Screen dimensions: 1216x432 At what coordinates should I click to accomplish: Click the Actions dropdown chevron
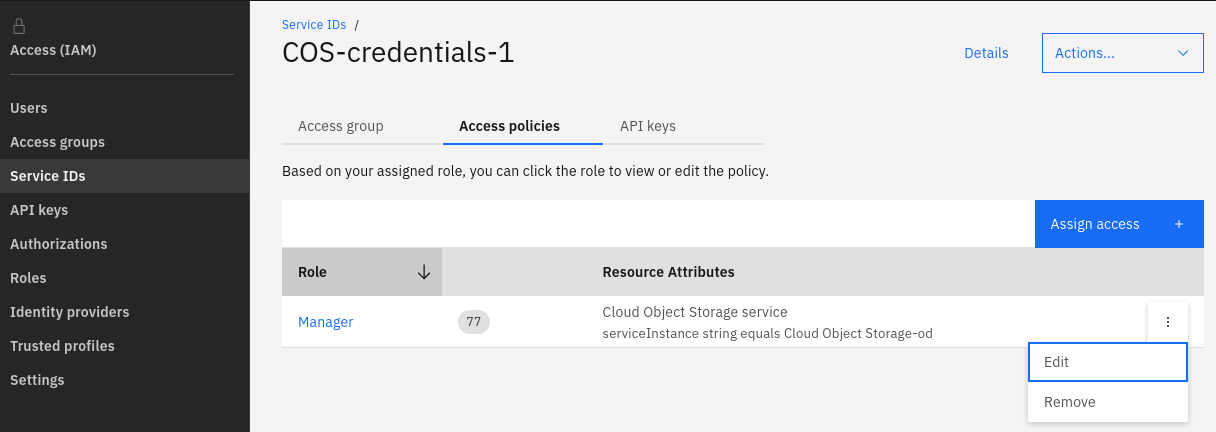coord(1183,53)
